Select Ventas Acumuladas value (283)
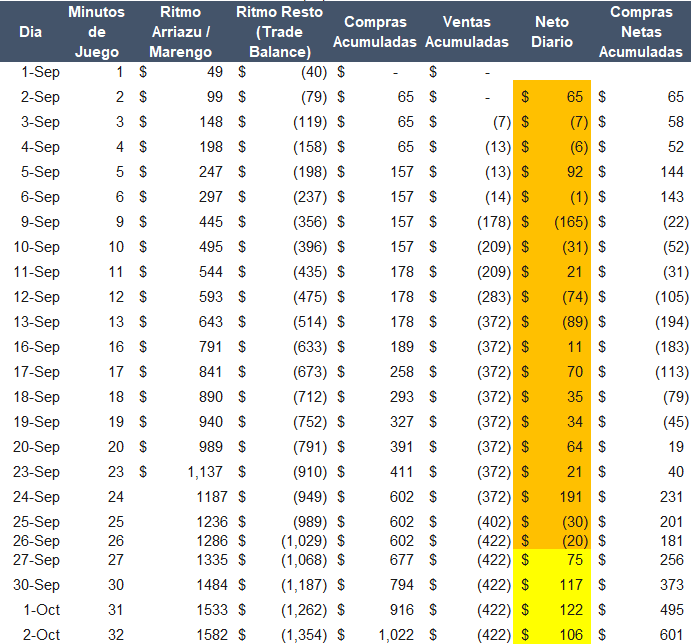 (494, 297)
